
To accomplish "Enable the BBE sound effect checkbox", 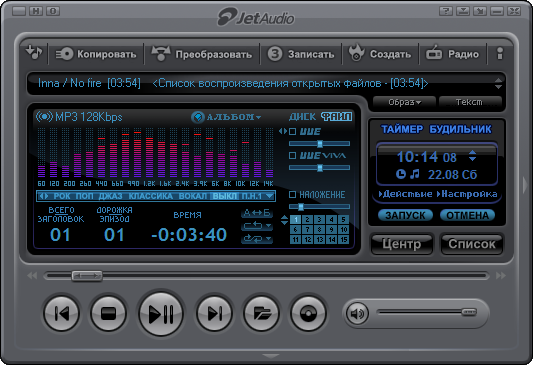I will click(x=292, y=132).
